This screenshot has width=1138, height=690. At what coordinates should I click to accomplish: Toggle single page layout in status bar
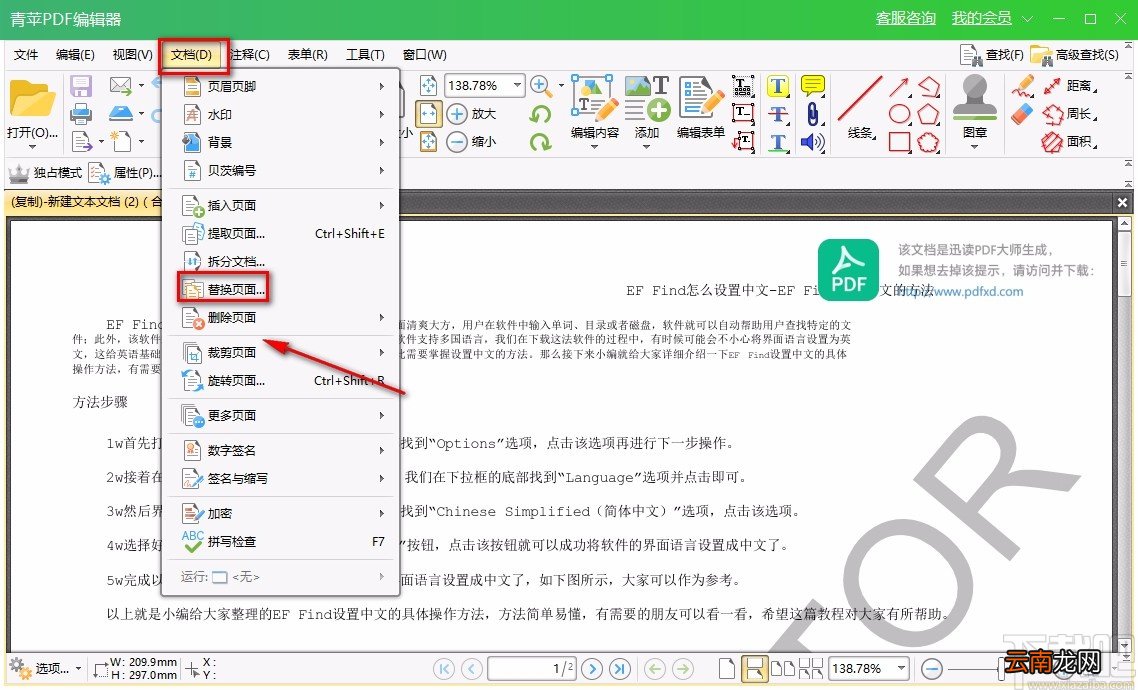[726, 668]
